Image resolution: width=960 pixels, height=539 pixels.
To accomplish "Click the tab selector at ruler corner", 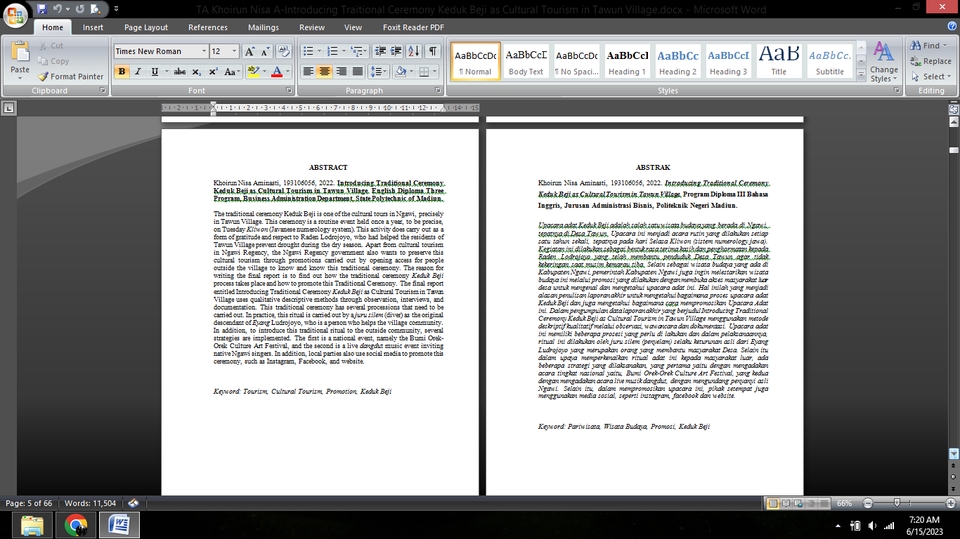I will tap(9, 108).
